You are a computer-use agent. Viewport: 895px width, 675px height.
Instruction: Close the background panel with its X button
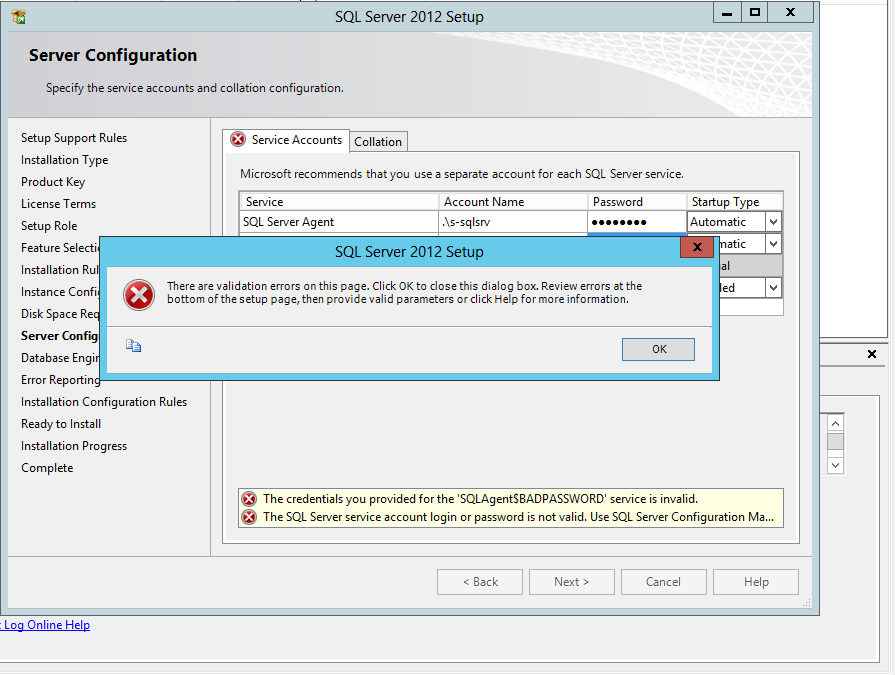click(872, 354)
